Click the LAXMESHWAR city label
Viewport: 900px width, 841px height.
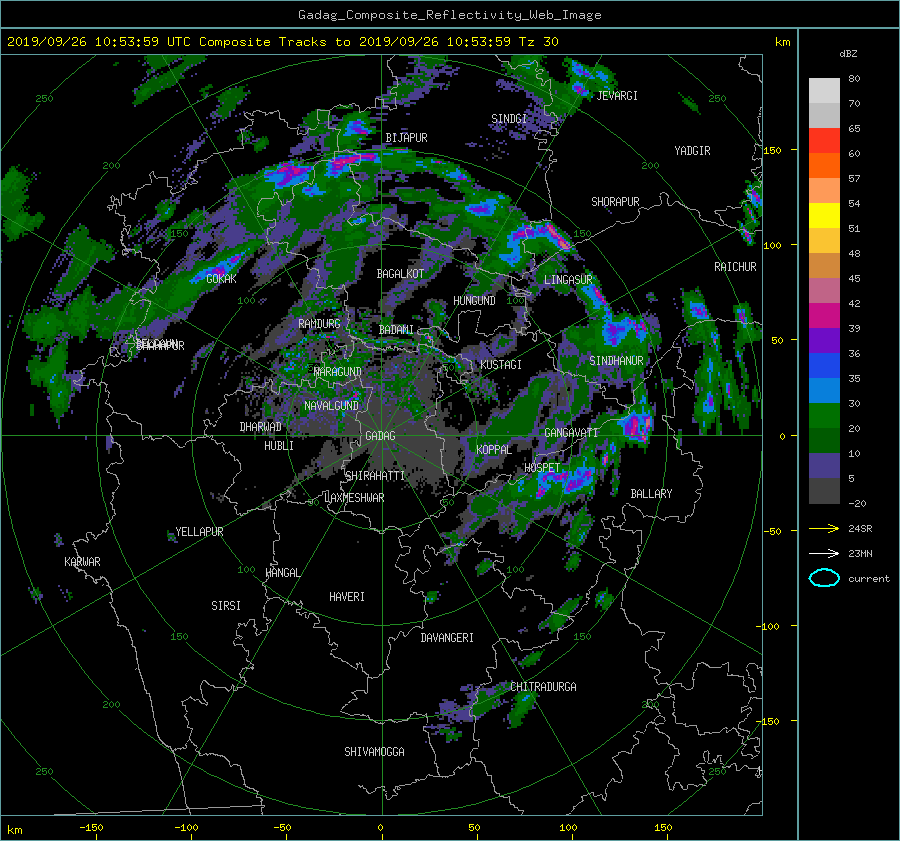(354, 498)
